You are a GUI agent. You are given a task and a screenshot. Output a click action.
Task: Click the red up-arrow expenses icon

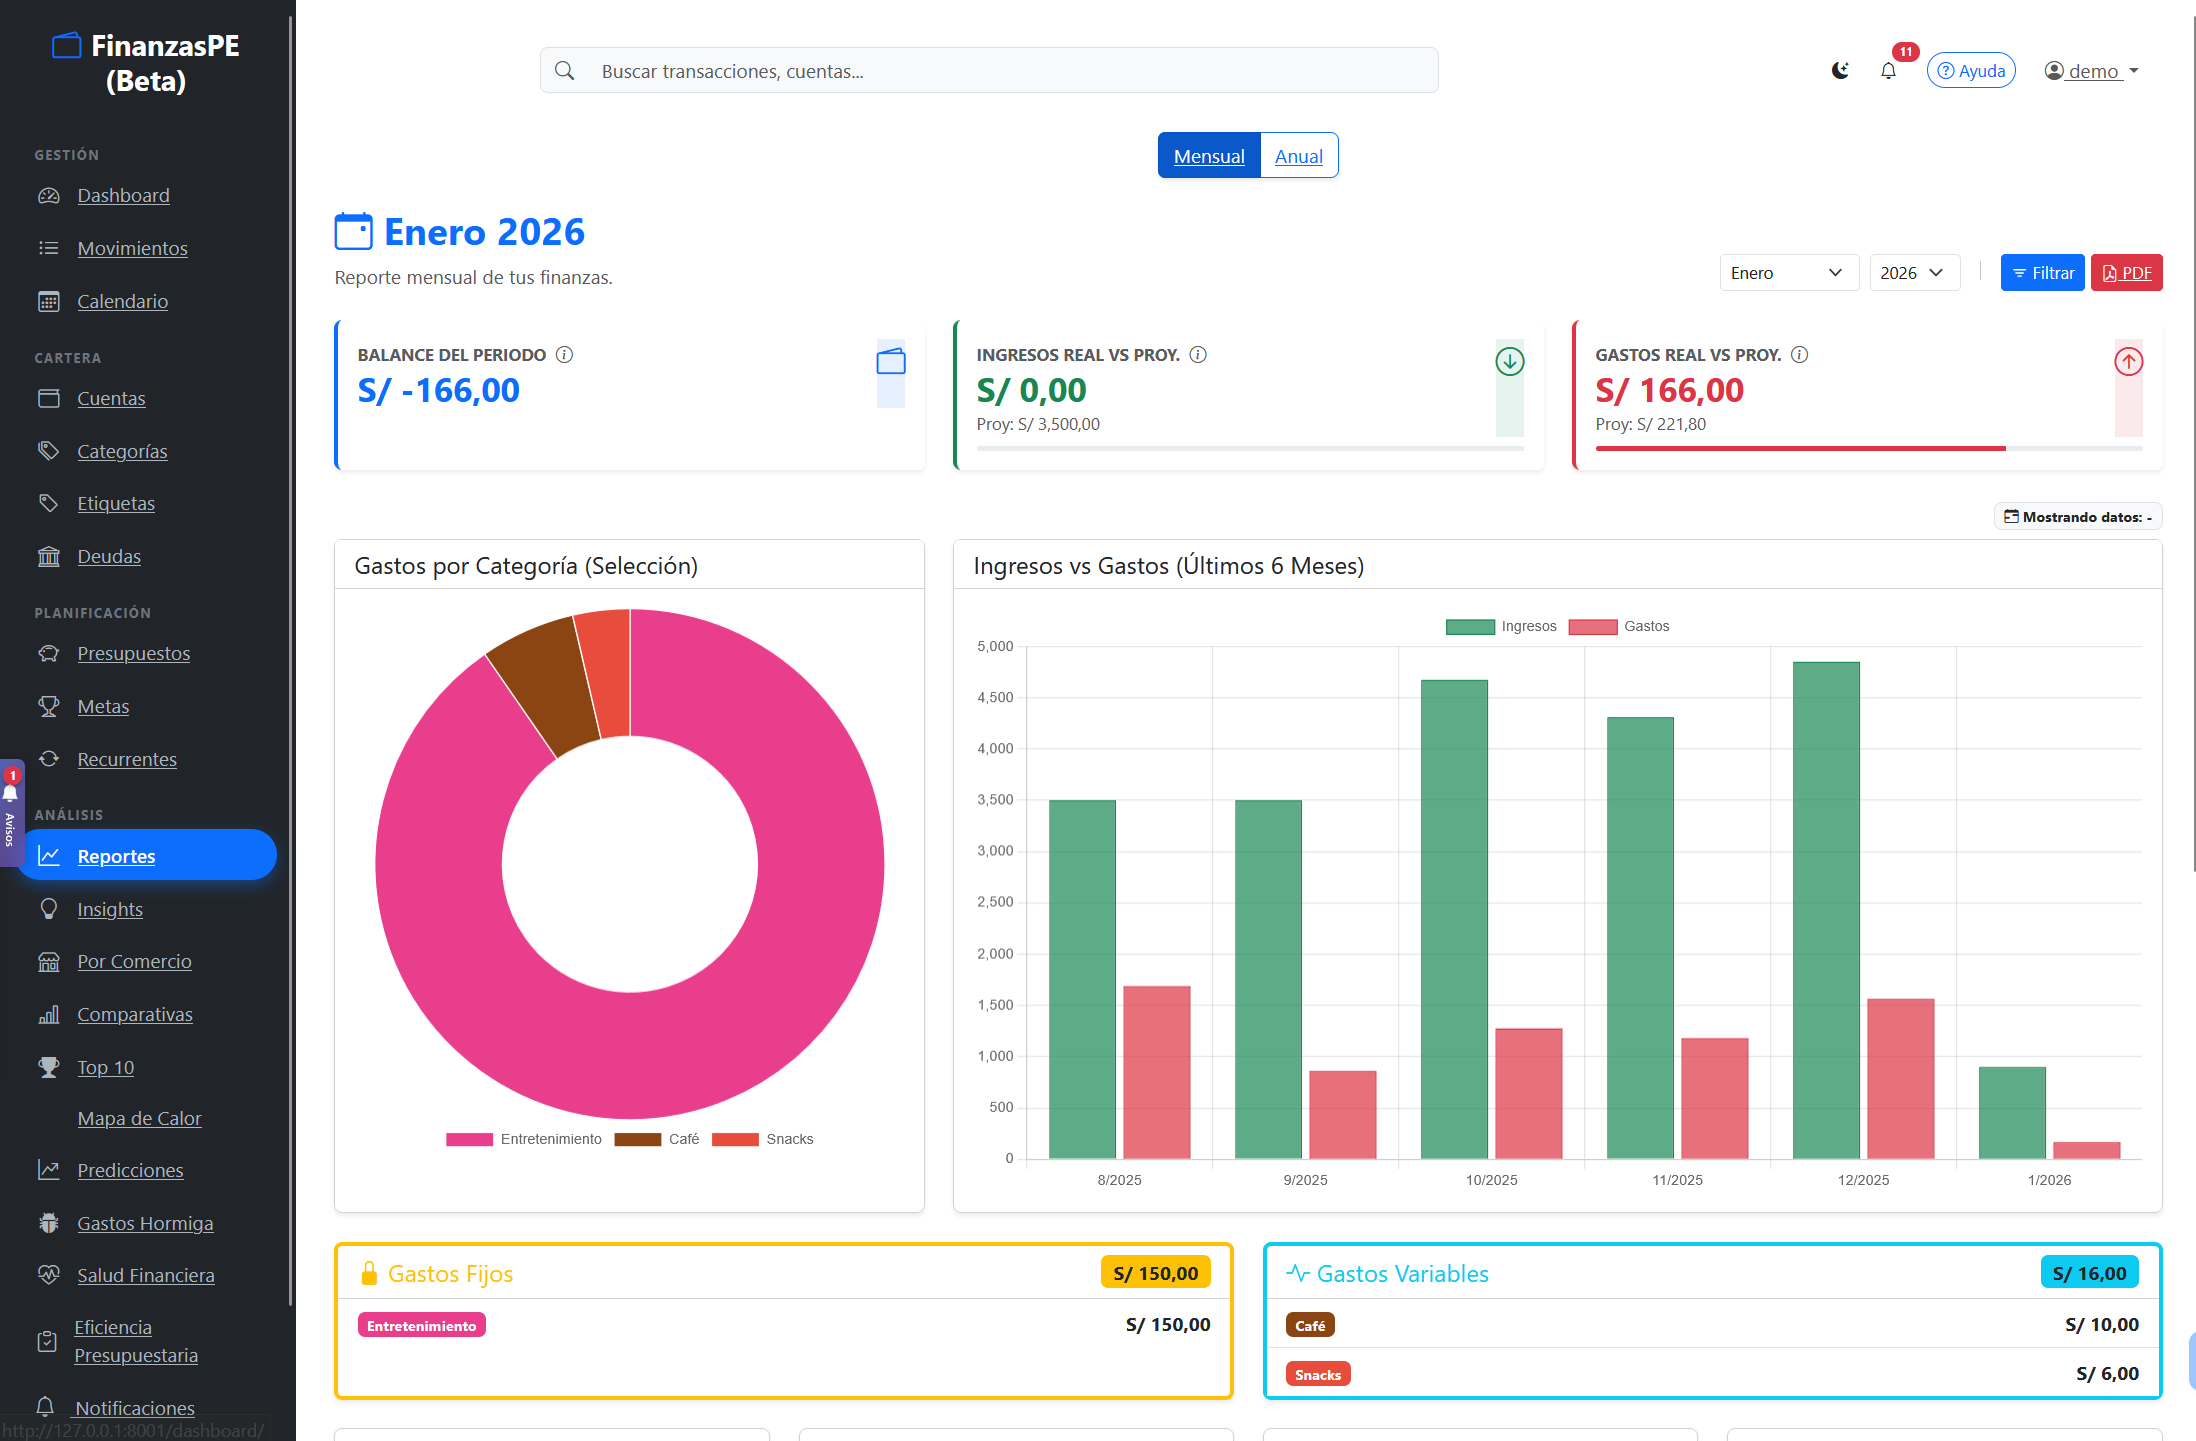point(2129,361)
